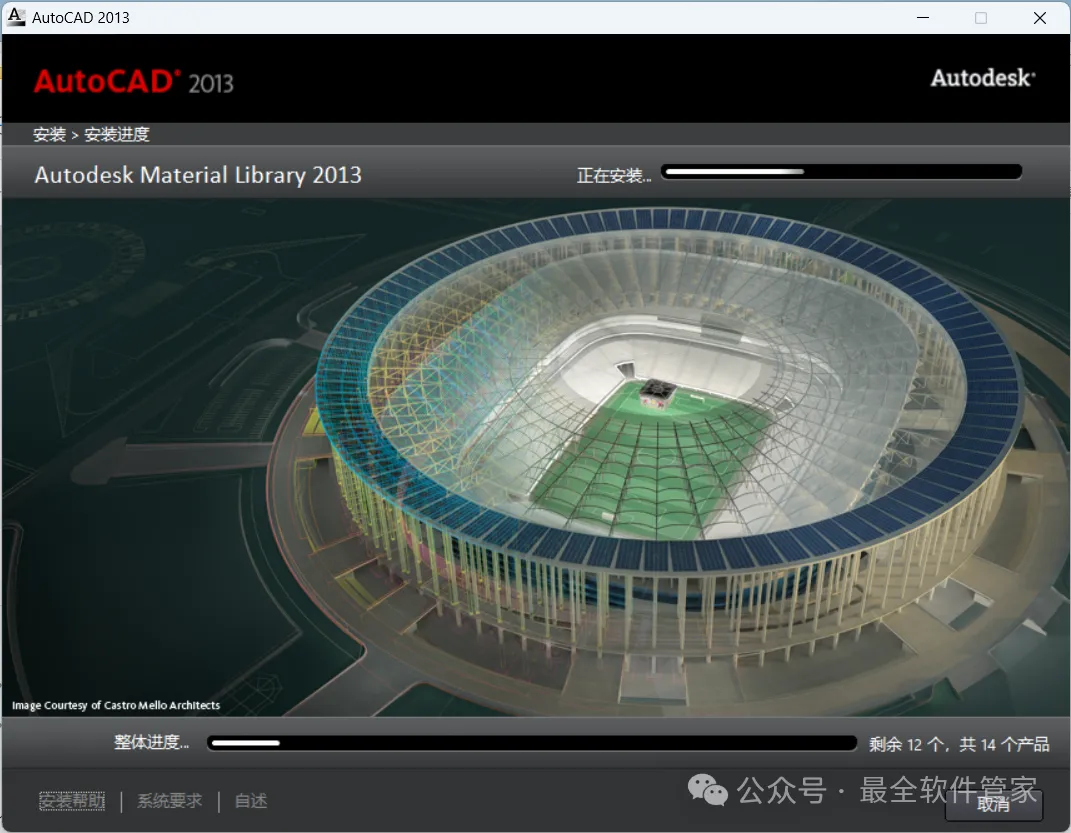The height and width of the screenshot is (833, 1071).
Task: Open the 安装帮助 installation help link
Action: 72,800
